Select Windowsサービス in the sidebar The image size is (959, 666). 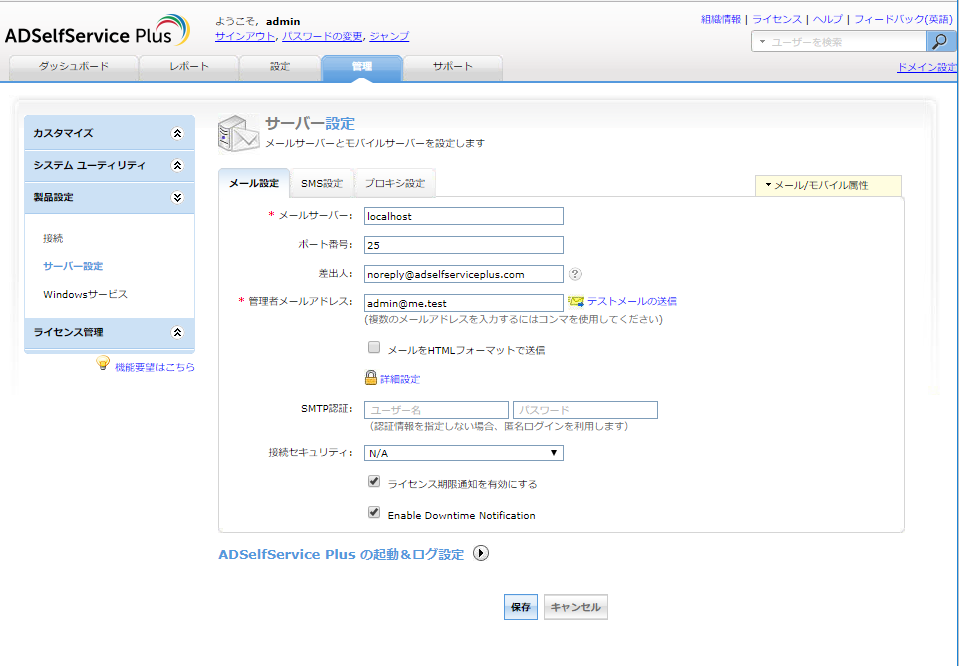(x=85, y=294)
